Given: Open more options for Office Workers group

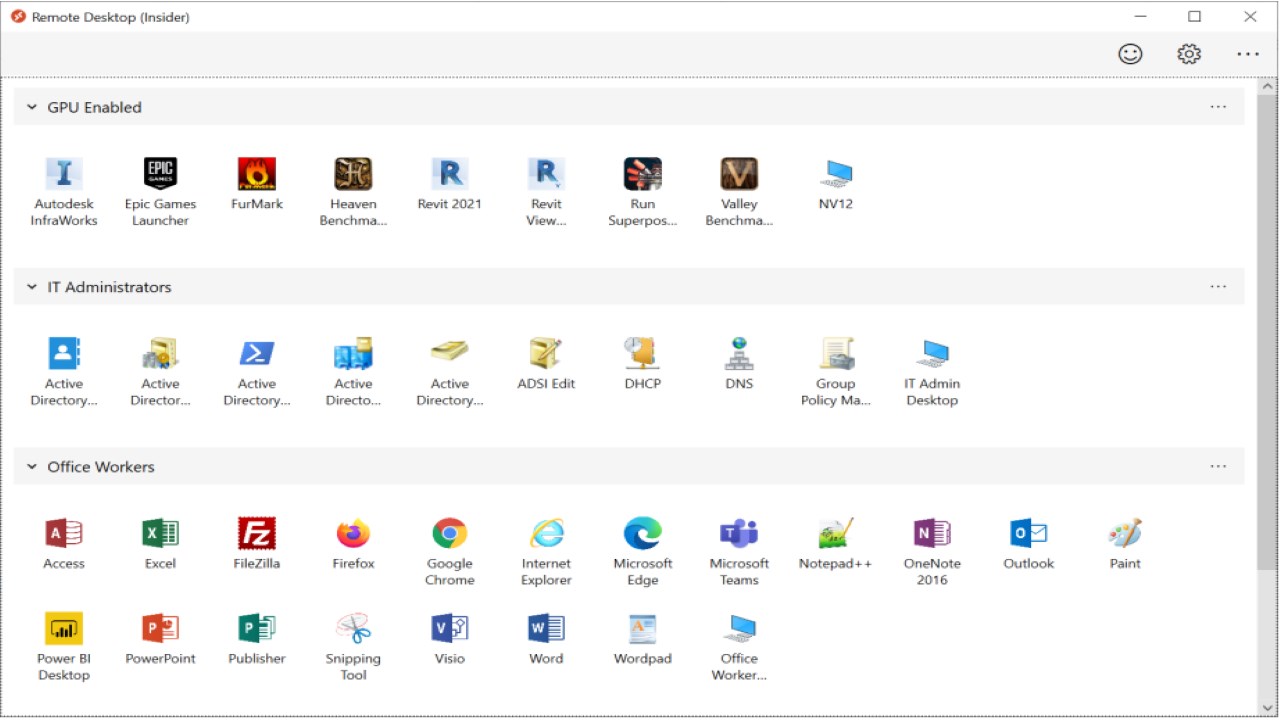Looking at the screenshot, I should [1218, 467].
